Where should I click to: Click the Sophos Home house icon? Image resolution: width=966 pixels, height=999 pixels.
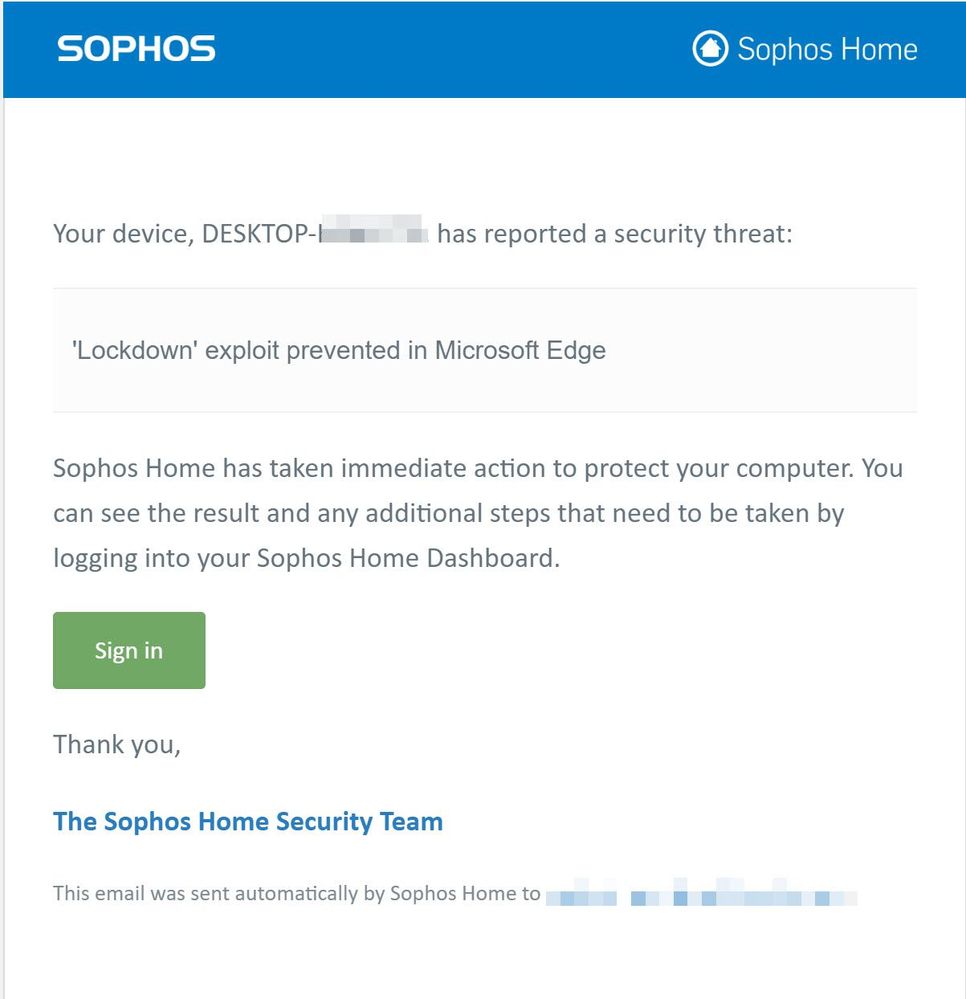tap(710, 48)
